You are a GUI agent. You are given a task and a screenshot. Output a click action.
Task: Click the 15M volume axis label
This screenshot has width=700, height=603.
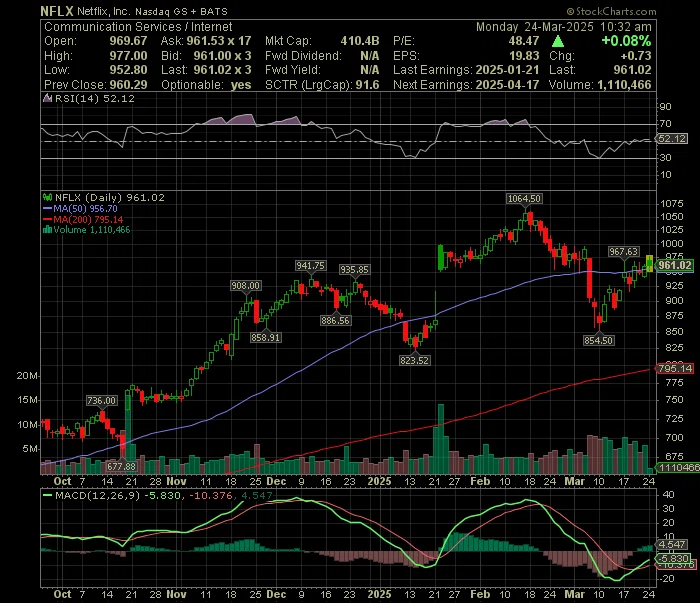27,400
